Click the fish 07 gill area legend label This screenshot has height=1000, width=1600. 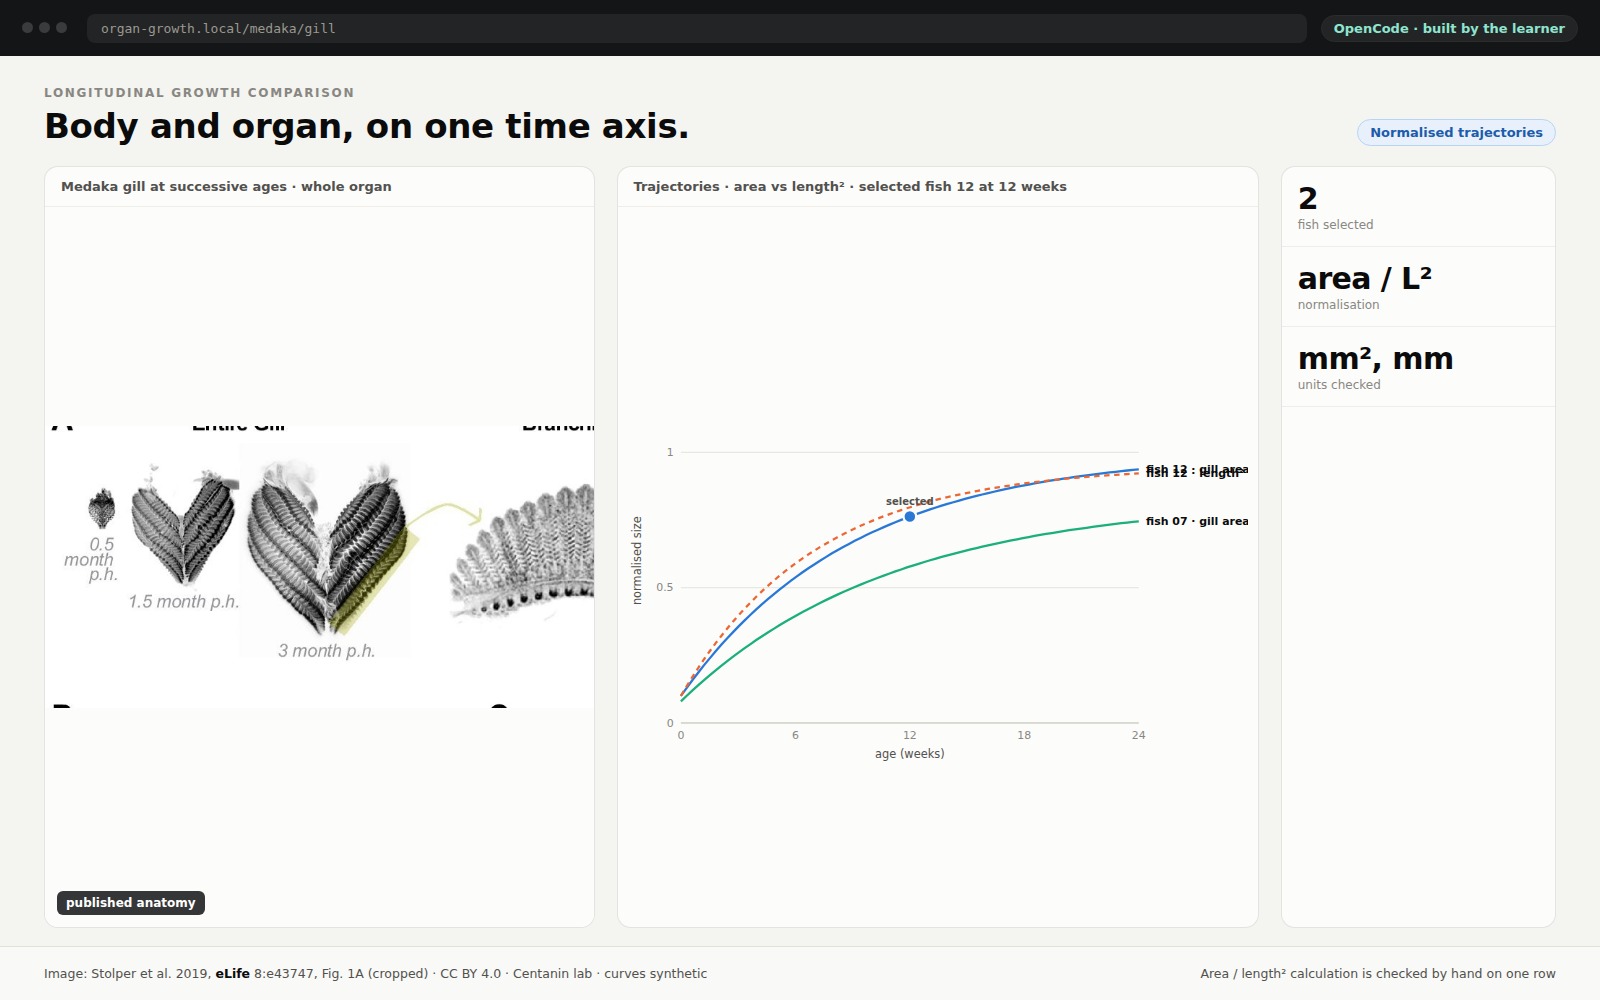click(1197, 521)
